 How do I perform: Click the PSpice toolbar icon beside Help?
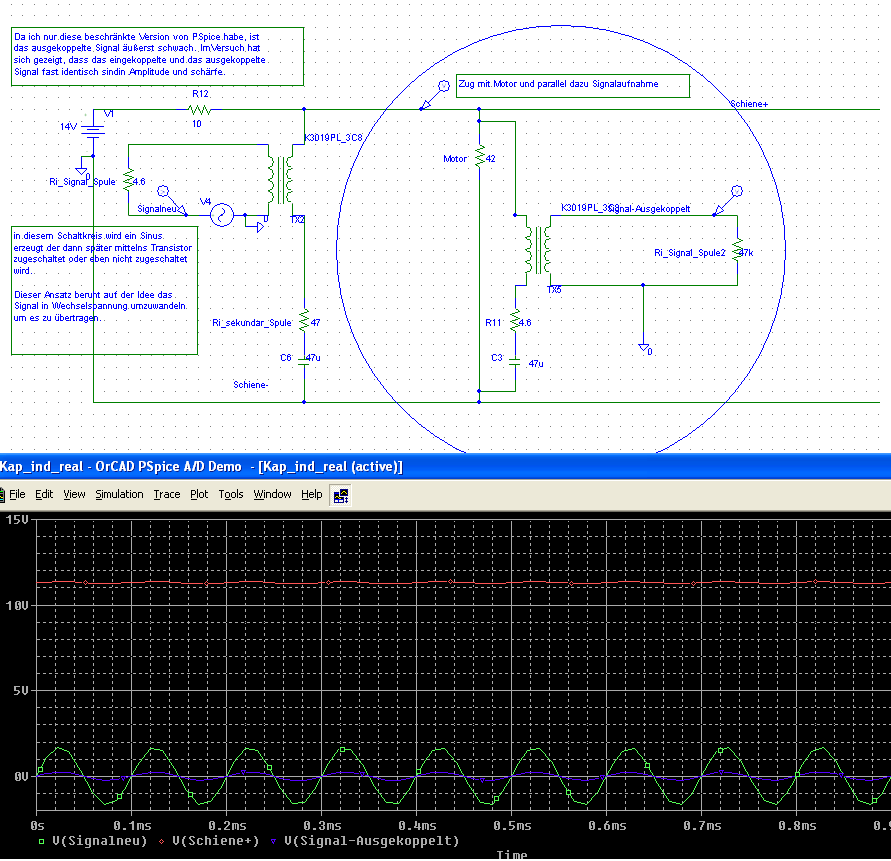340,496
